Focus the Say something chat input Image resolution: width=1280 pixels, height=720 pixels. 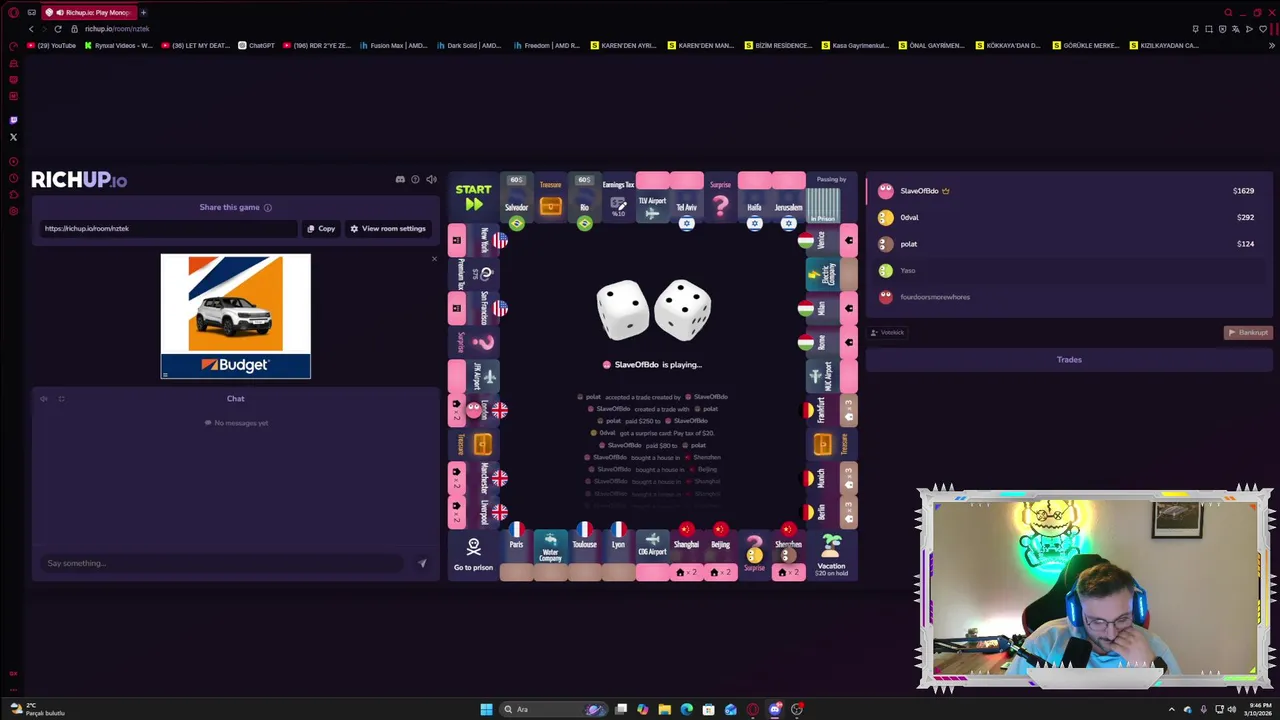[x=222, y=563]
